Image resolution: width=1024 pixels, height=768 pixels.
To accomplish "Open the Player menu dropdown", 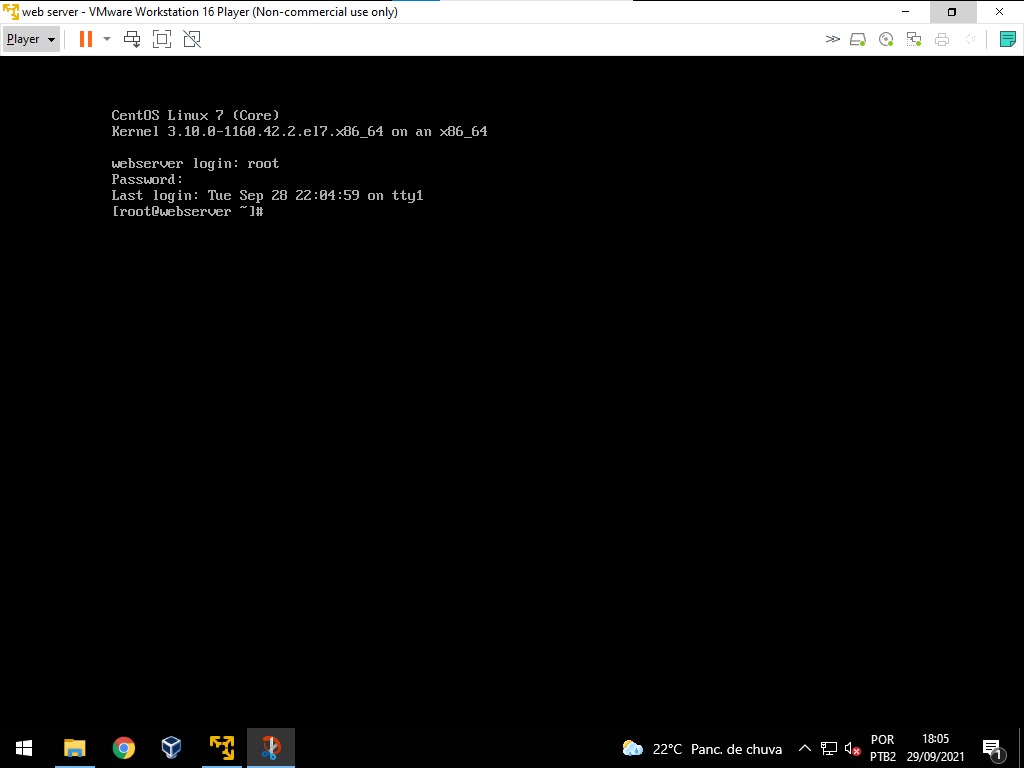I will [x=31, y=39].
